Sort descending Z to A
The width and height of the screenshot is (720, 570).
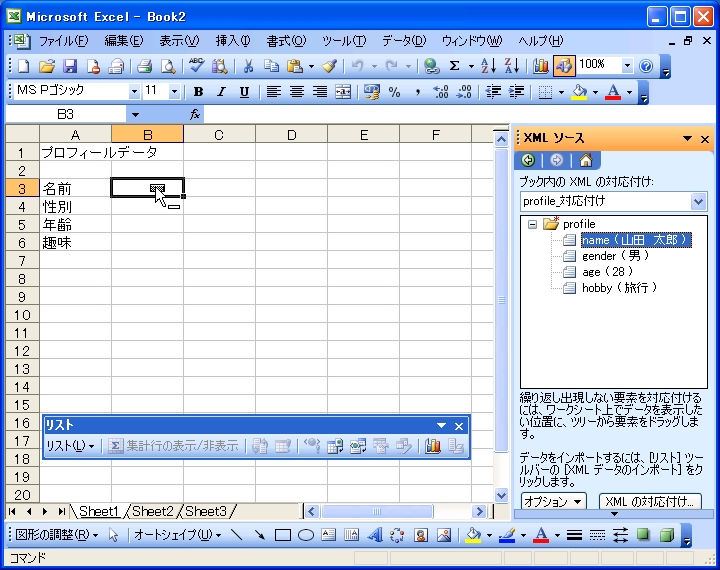coord(512,67)
